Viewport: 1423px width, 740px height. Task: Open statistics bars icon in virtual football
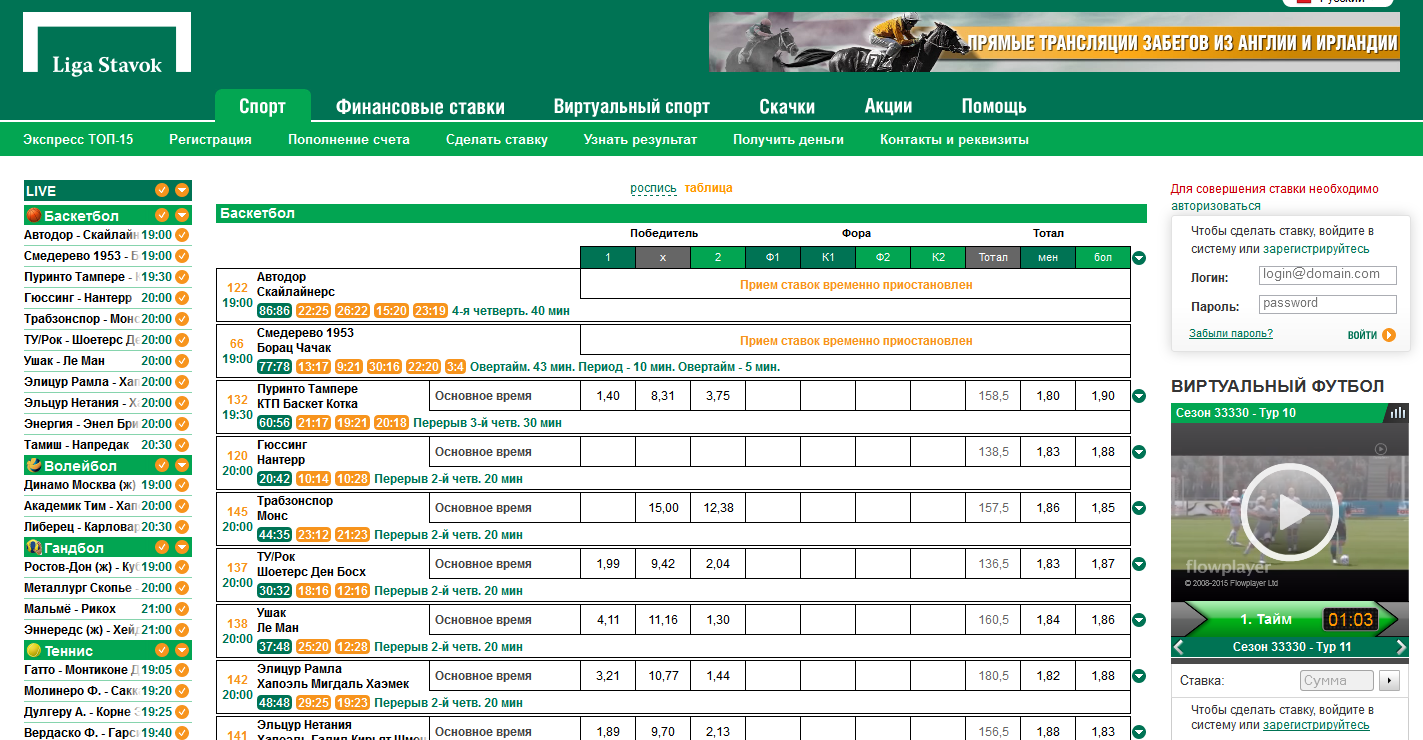pyautogui.click(x=1397, y=413)
